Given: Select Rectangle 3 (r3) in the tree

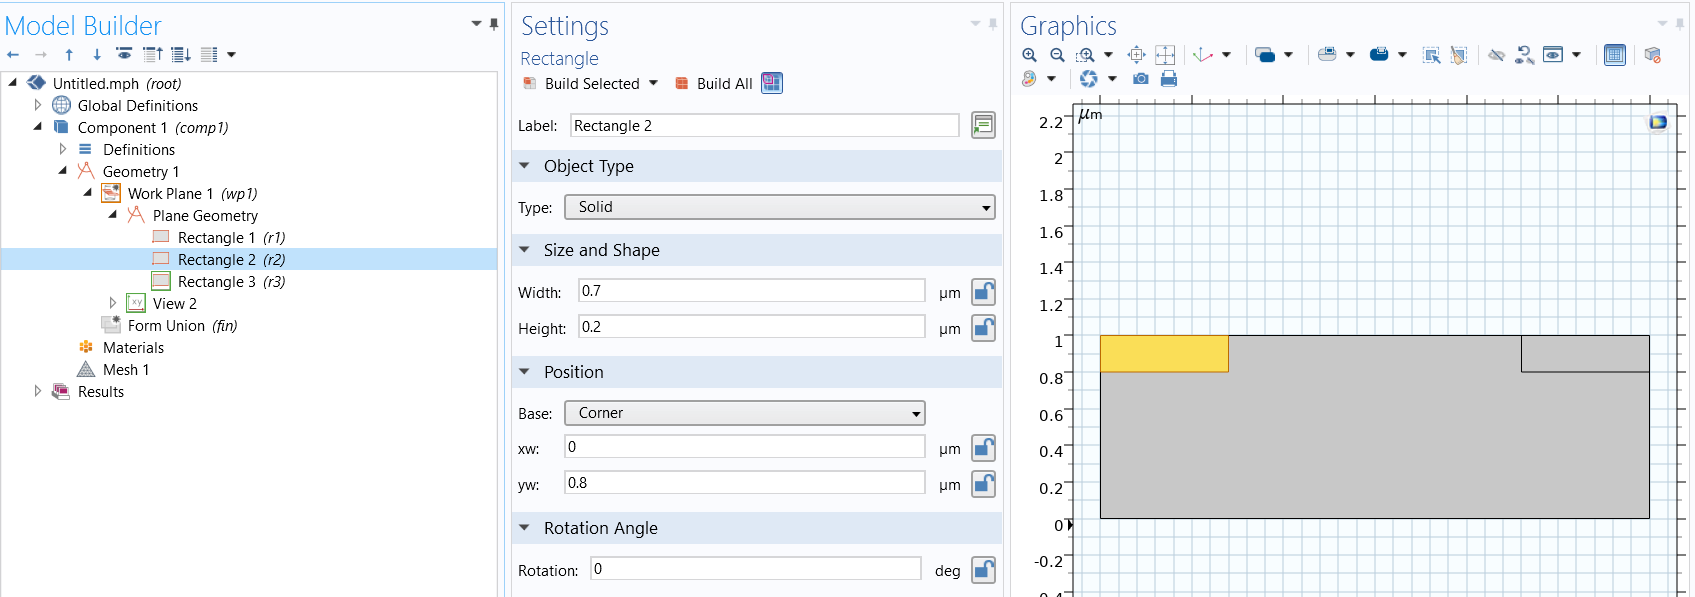Looking at the screenshot, I should click(x=231, y=282).
